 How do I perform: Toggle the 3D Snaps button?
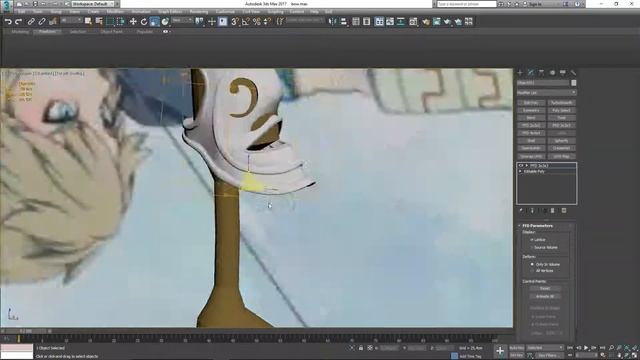pyautogui.click(x=235, y=21)
